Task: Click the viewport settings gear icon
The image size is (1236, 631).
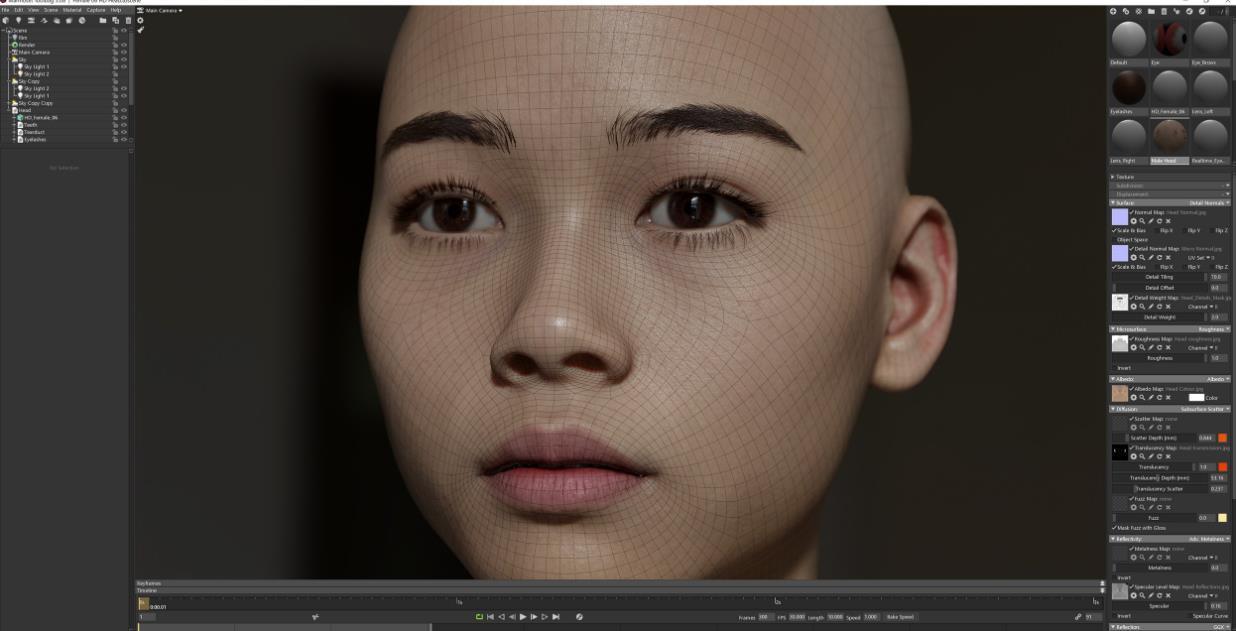Action: [141, 20]
